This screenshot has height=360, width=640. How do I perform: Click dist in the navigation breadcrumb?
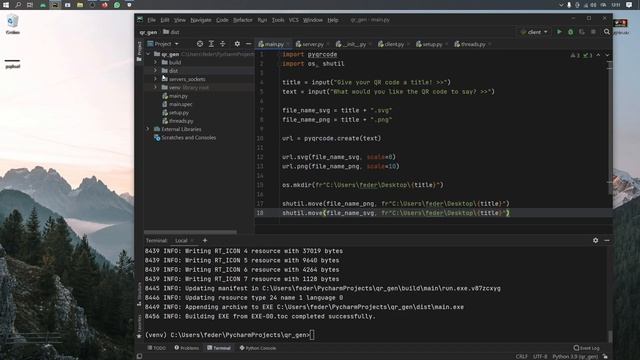click(x=171, y=32)
